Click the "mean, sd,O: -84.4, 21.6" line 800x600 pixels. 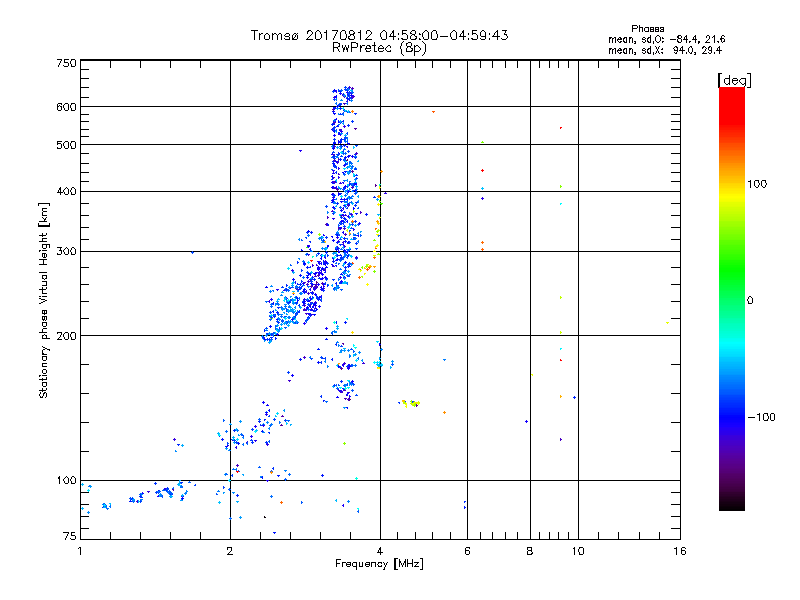coord(666,39)
